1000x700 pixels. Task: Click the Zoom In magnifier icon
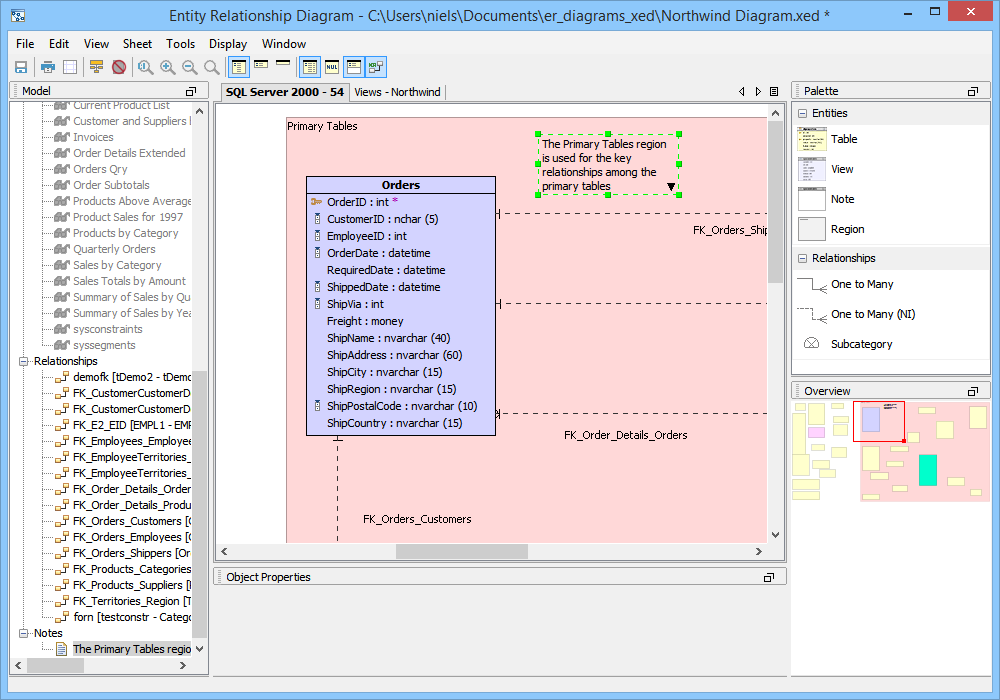pyautogui.click(x=167, y=67)
